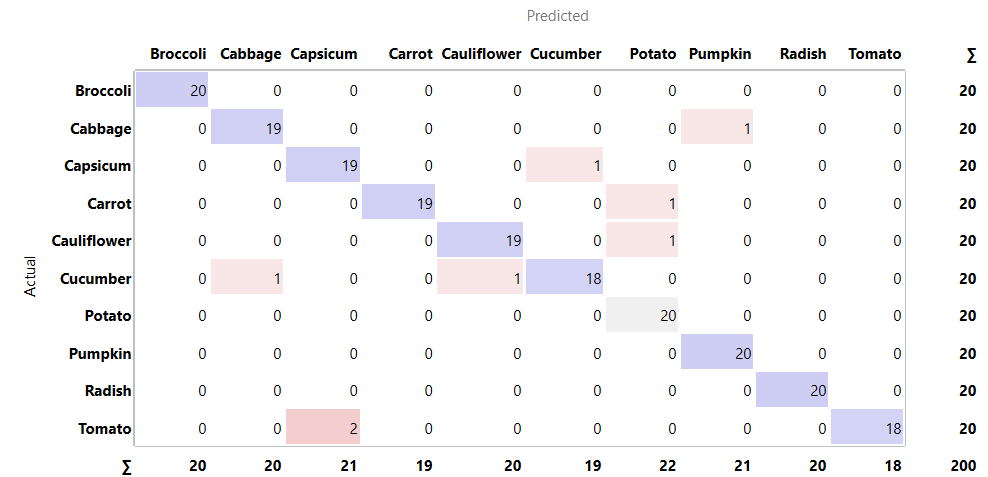Click the Pumpkin column header
The image size is (988, 477).
tap(720, 54)
